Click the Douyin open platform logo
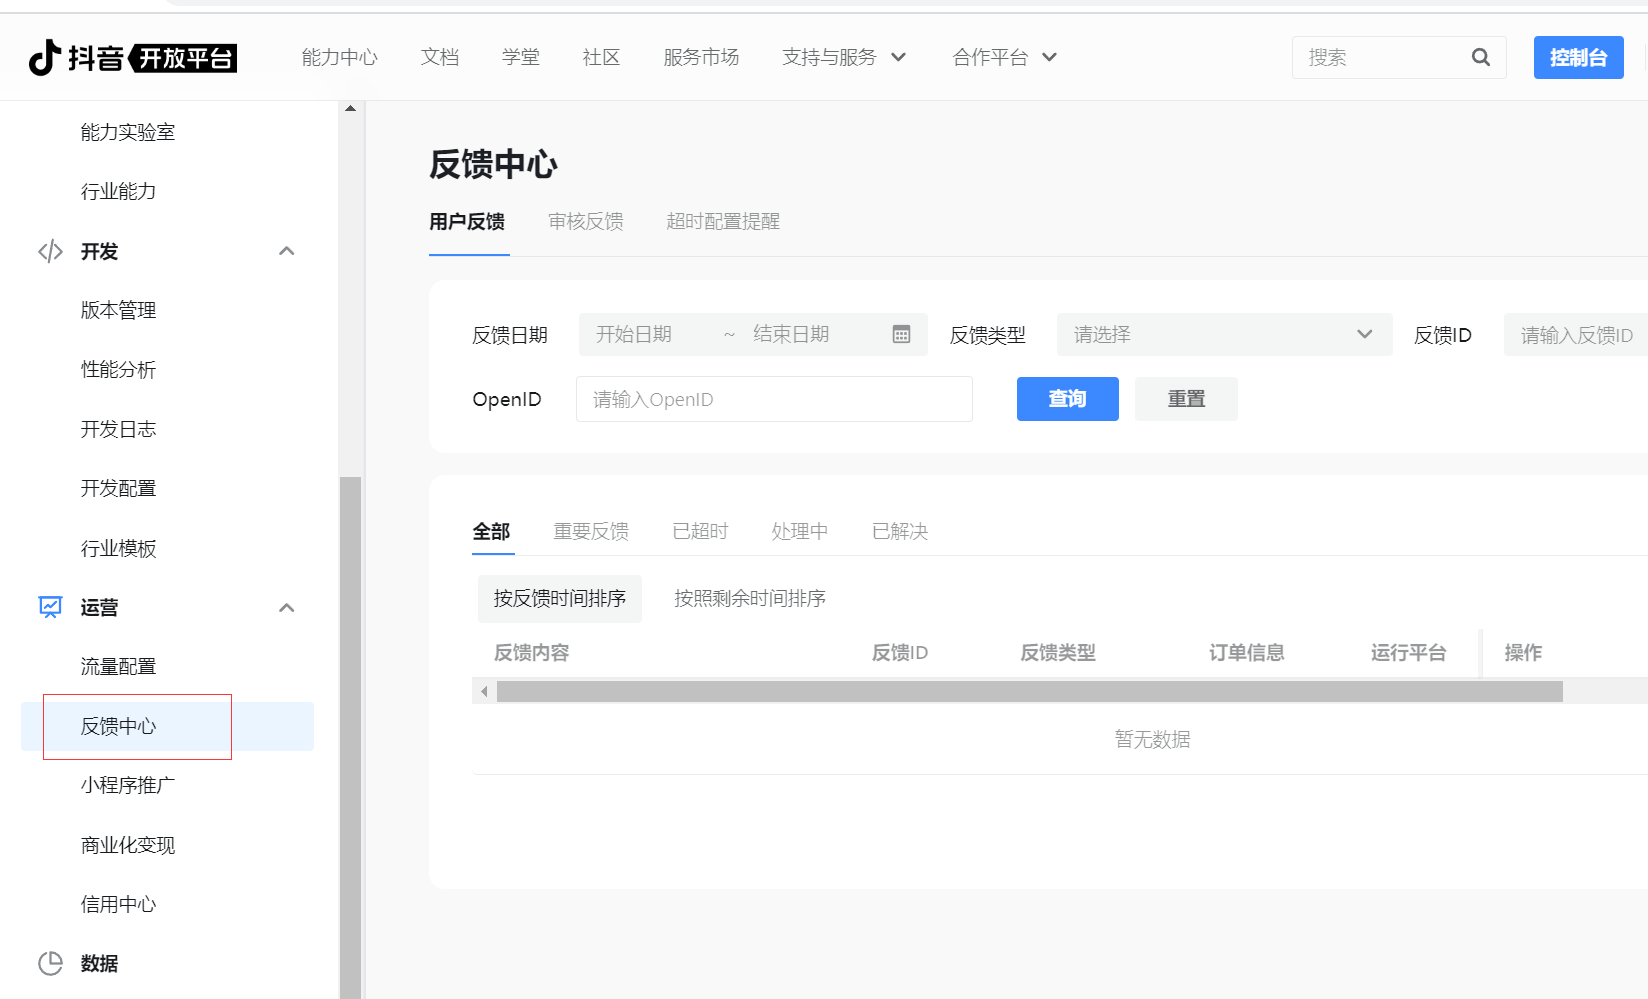The height and width of the screenshot is (999, 1648). [x=132, y=58]
